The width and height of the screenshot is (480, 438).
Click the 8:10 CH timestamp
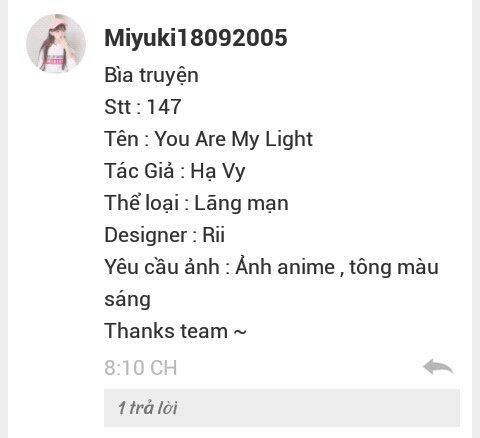click(x=141, y=368)
